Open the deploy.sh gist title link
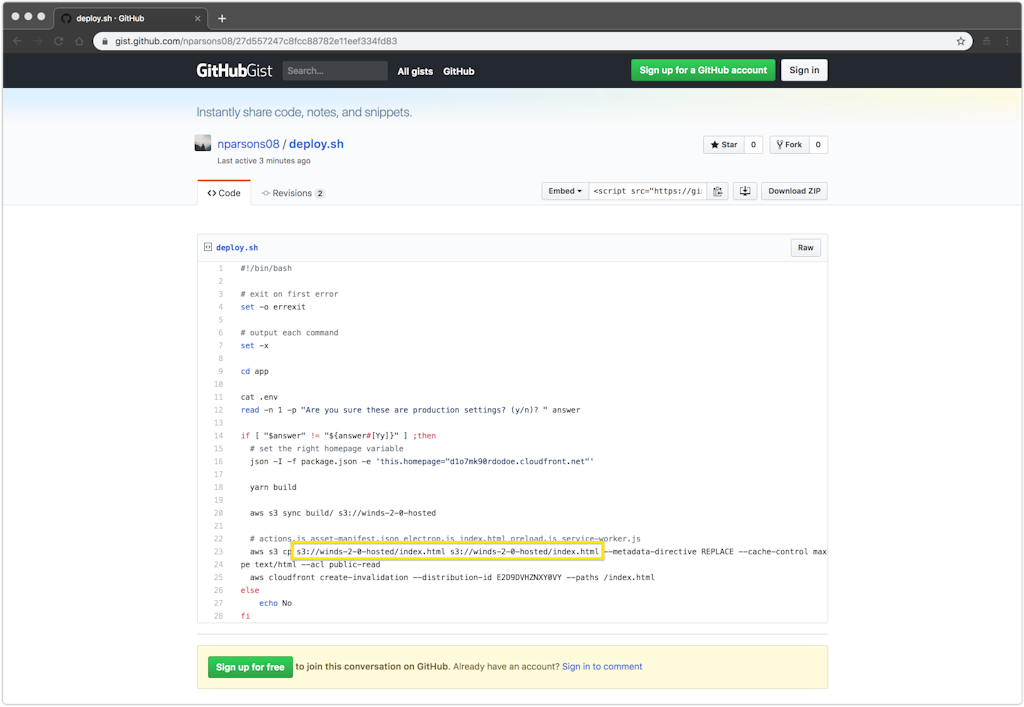The image size is (1024, 707). coord(316,144)
